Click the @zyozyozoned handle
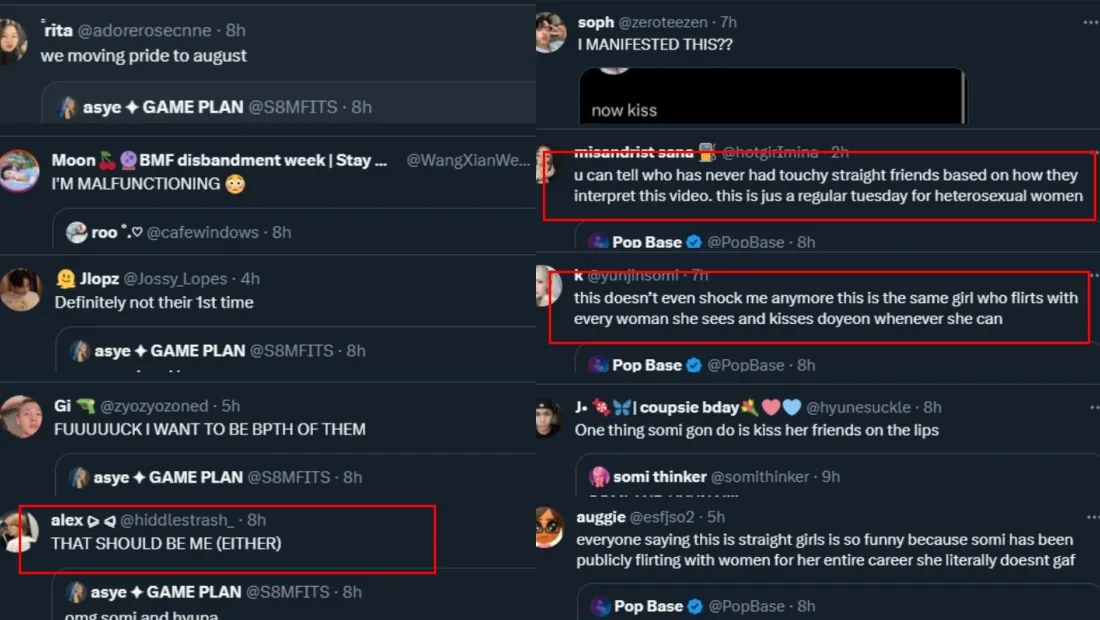Screen dimensions: 1100x620 coord(154,406)
